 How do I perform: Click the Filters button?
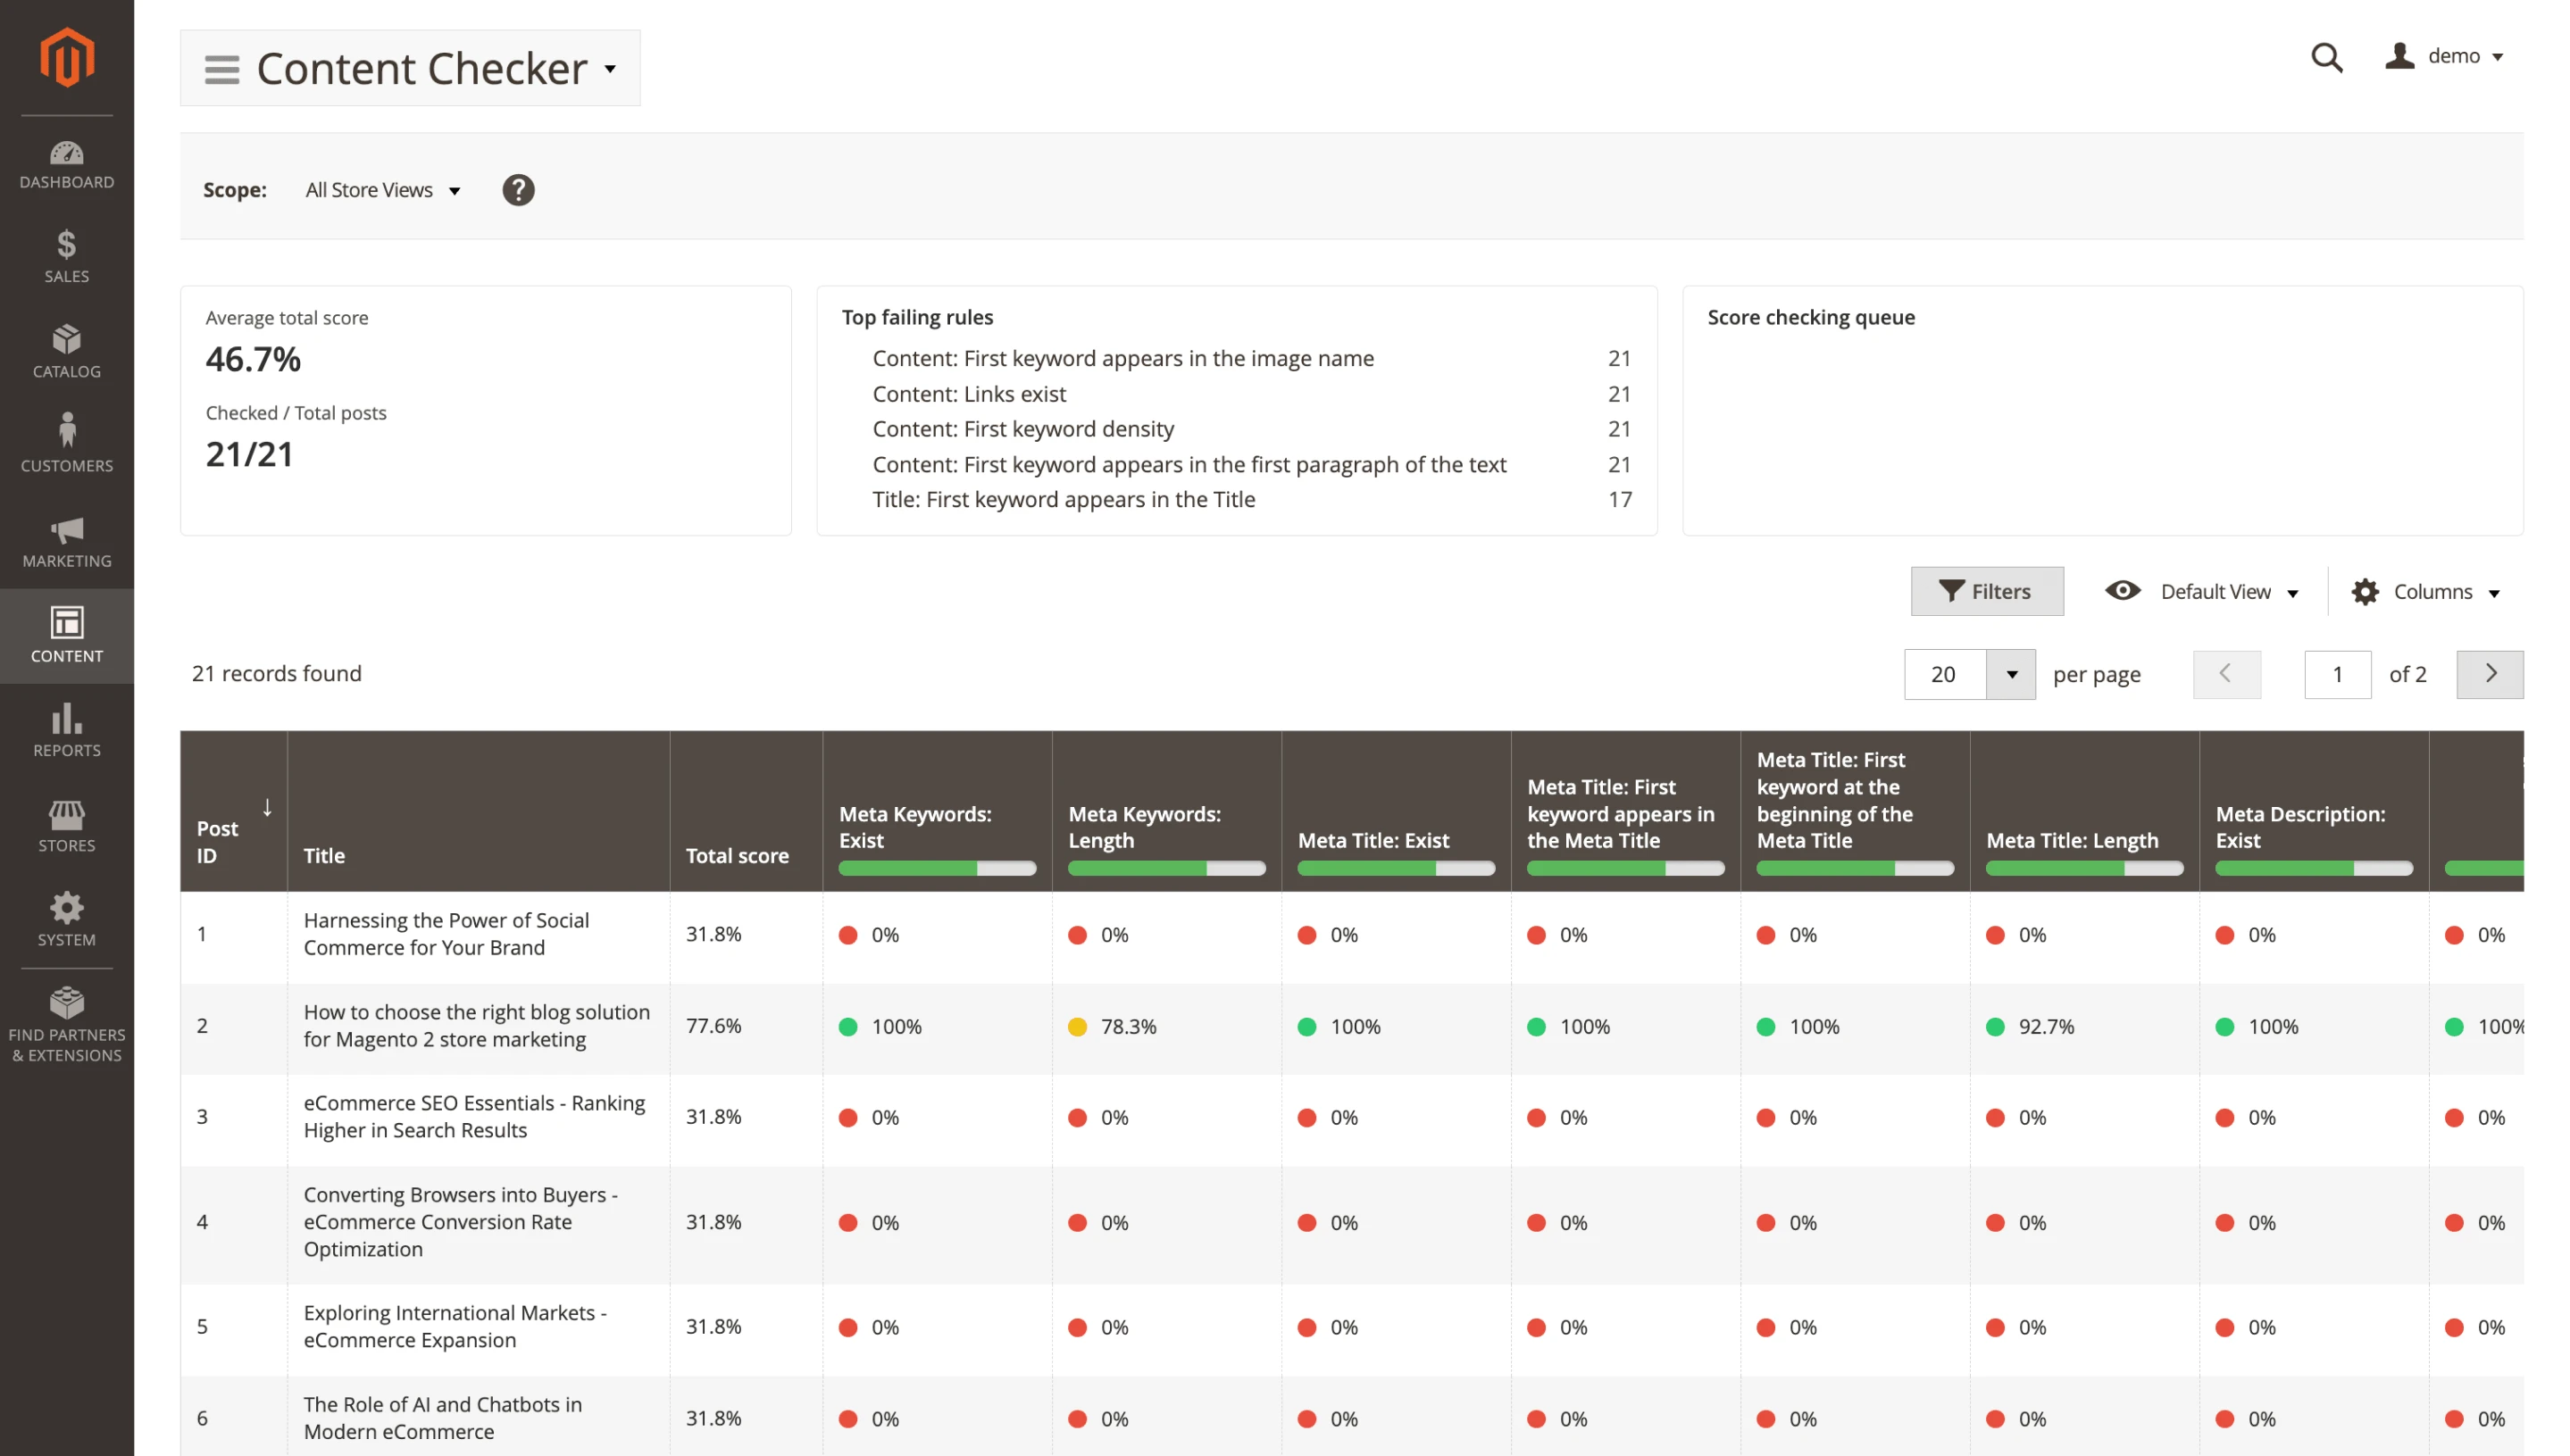(1986, 591)
